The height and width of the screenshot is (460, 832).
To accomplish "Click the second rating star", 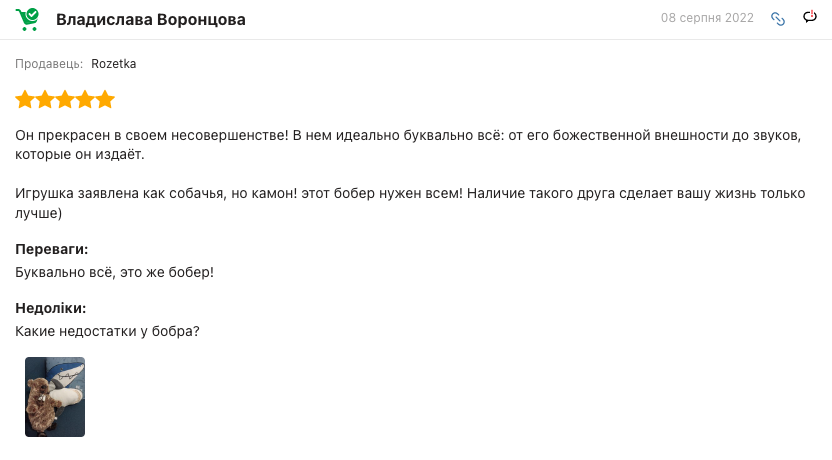I will point(45,99).
